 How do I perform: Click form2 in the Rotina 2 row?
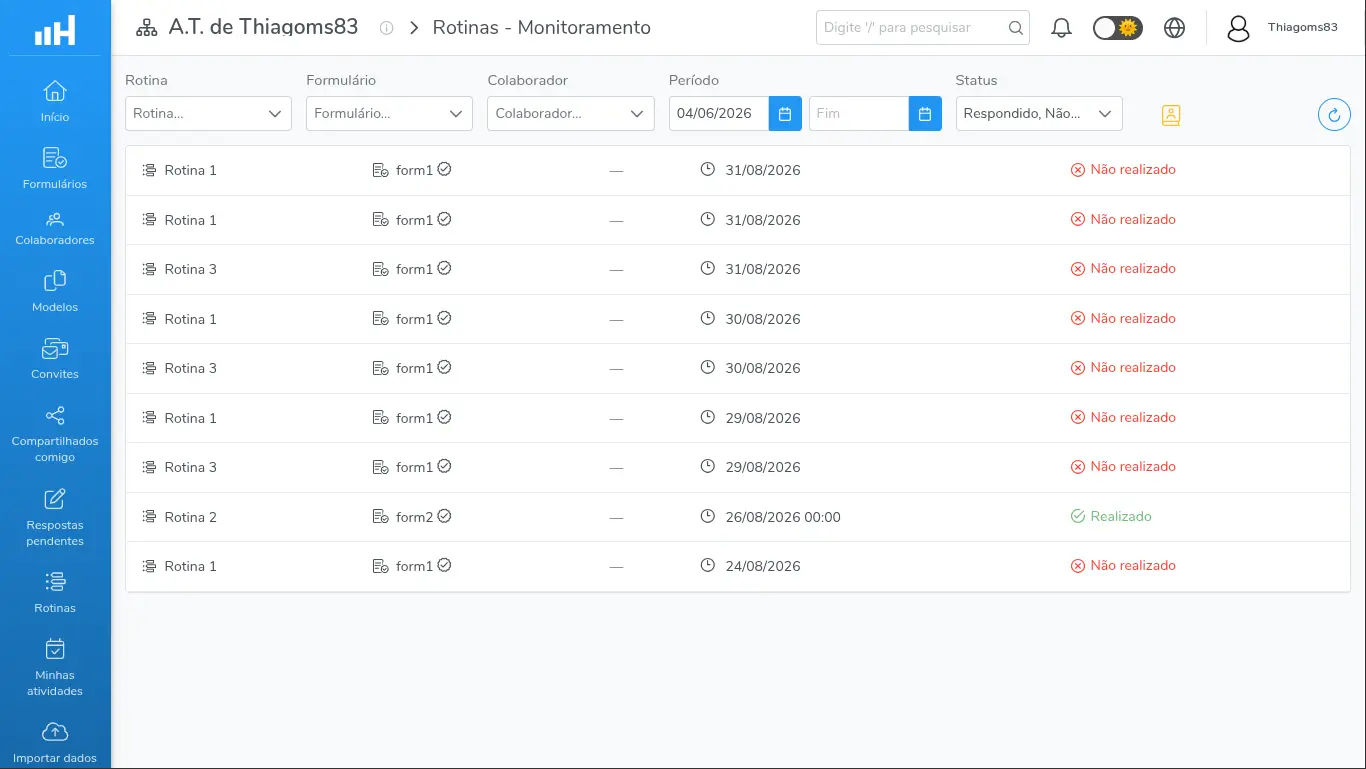point(414,517)
